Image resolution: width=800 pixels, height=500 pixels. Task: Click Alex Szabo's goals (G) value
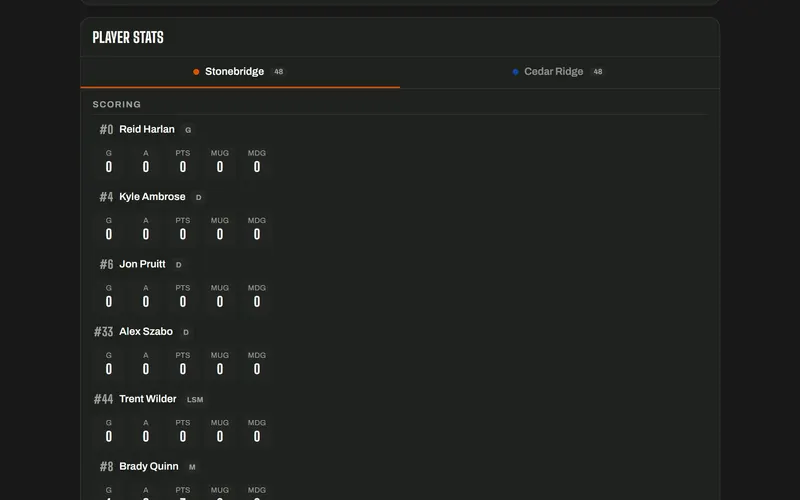[x=109, y=369]
